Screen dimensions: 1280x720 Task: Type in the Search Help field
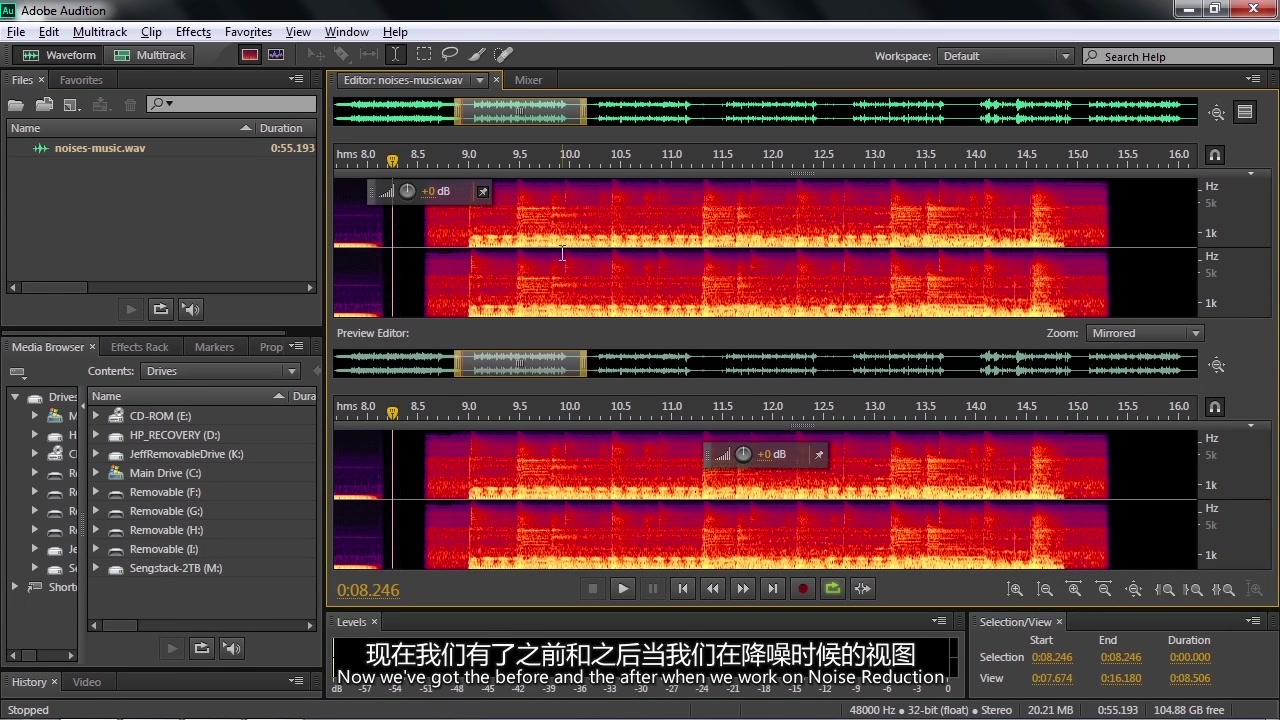(1180, 56)
